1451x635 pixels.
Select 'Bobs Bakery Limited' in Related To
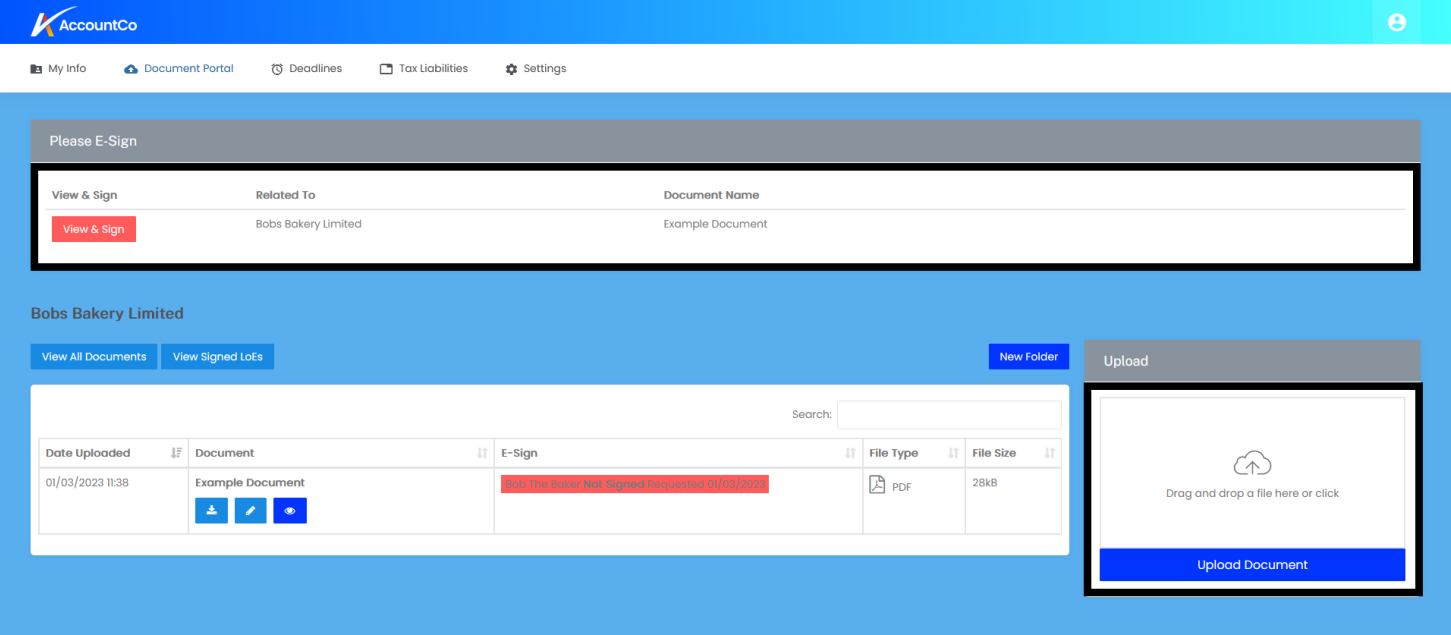click(308, 224)
